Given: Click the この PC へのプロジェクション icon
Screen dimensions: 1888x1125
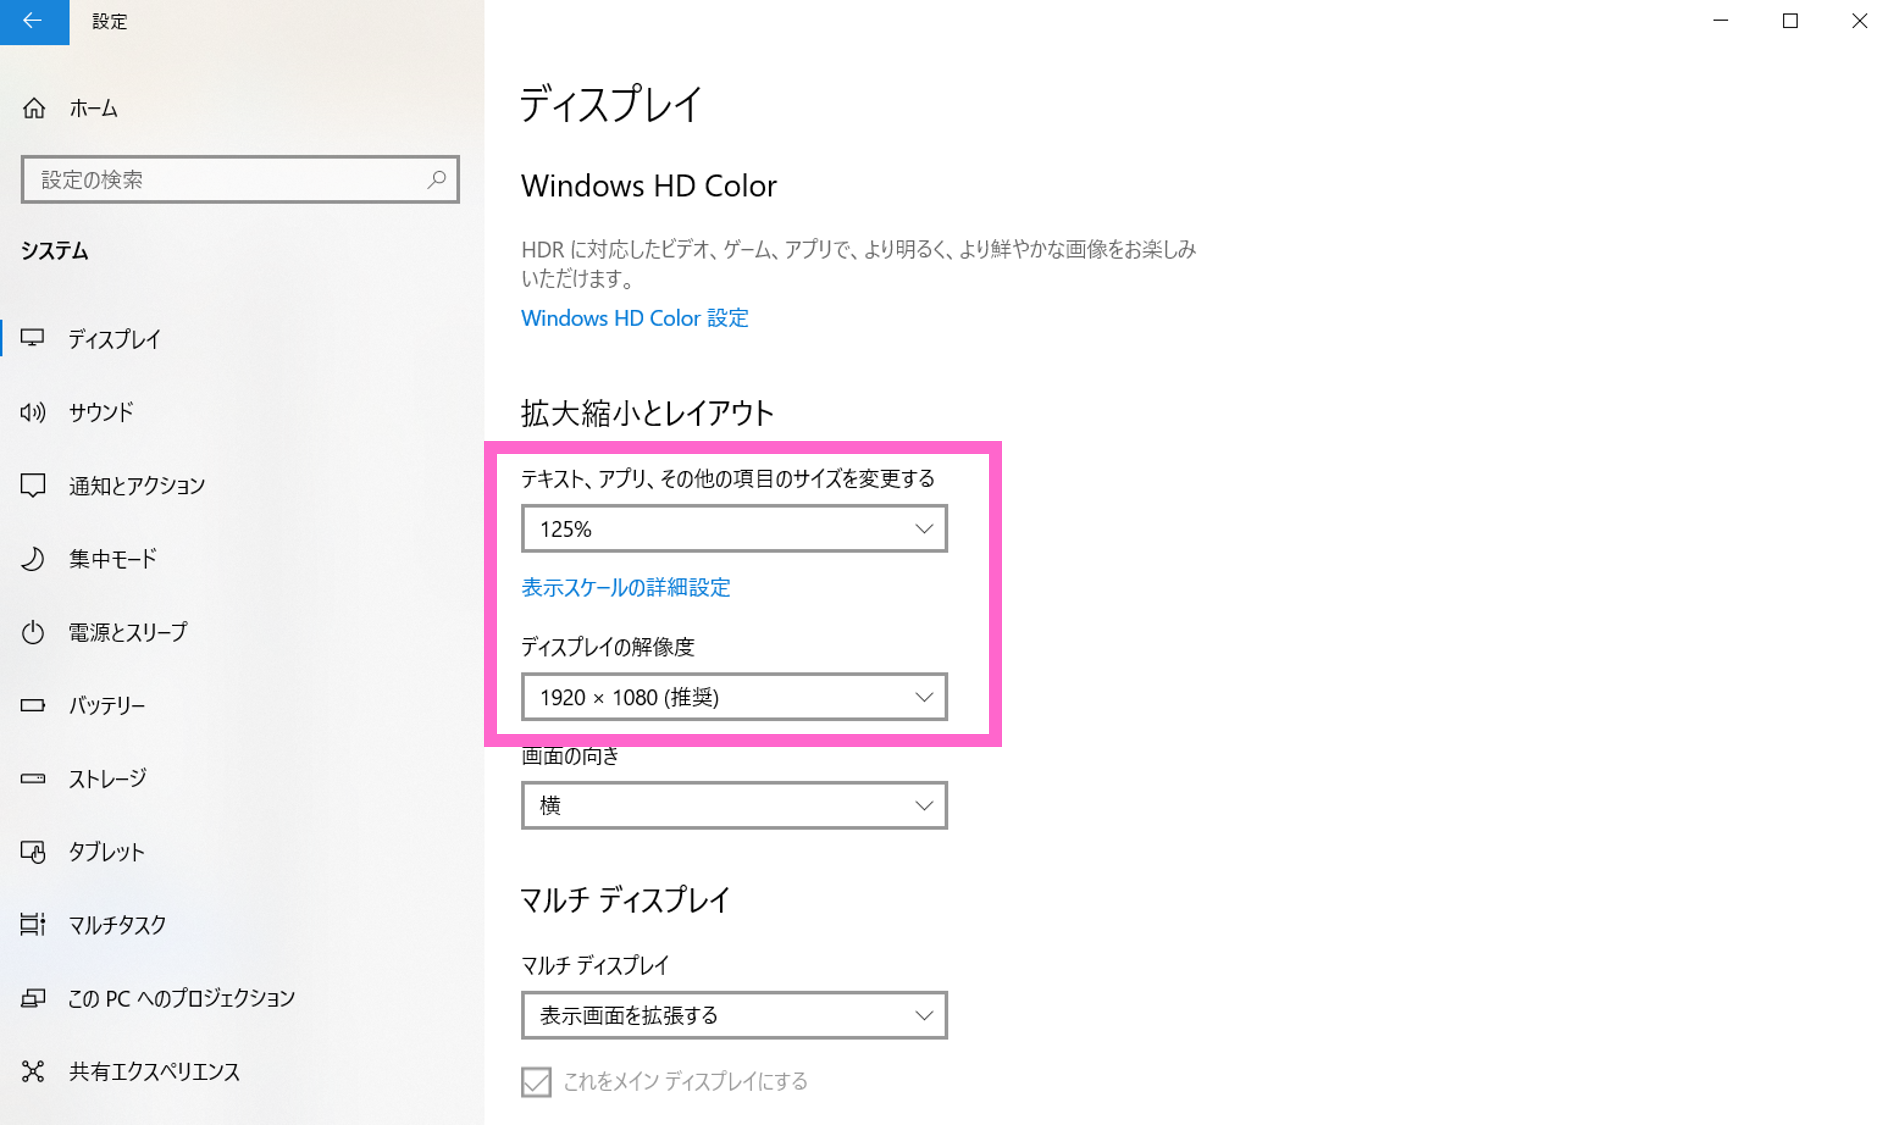Looking at the screenshot, I should pos(33,998).
